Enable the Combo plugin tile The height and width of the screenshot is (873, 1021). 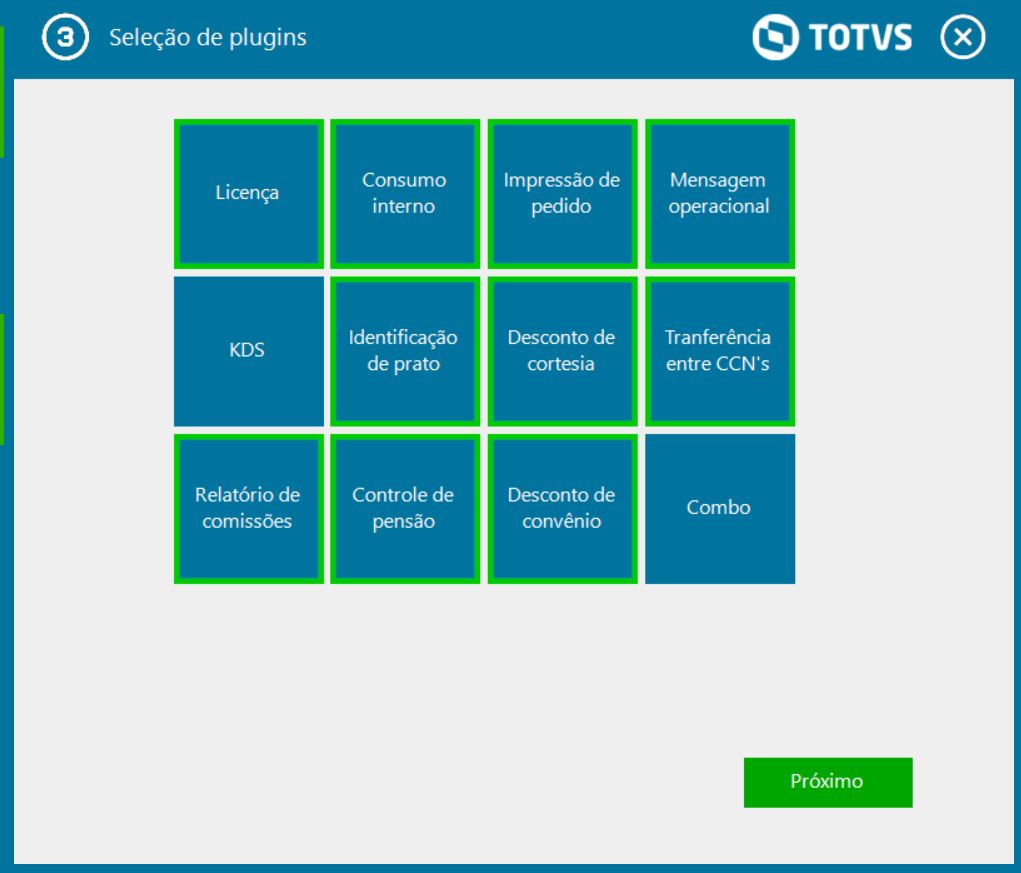(x=720, y=509)
